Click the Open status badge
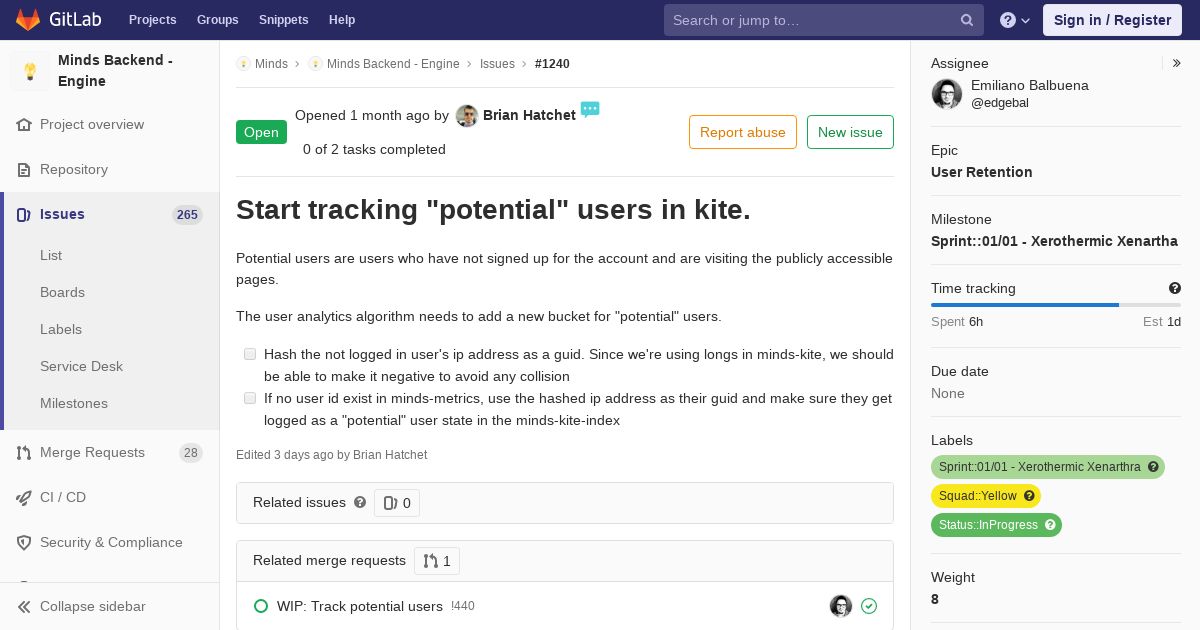The height and width of the screenshot is (630, 1200). click(x=261, y=132)
